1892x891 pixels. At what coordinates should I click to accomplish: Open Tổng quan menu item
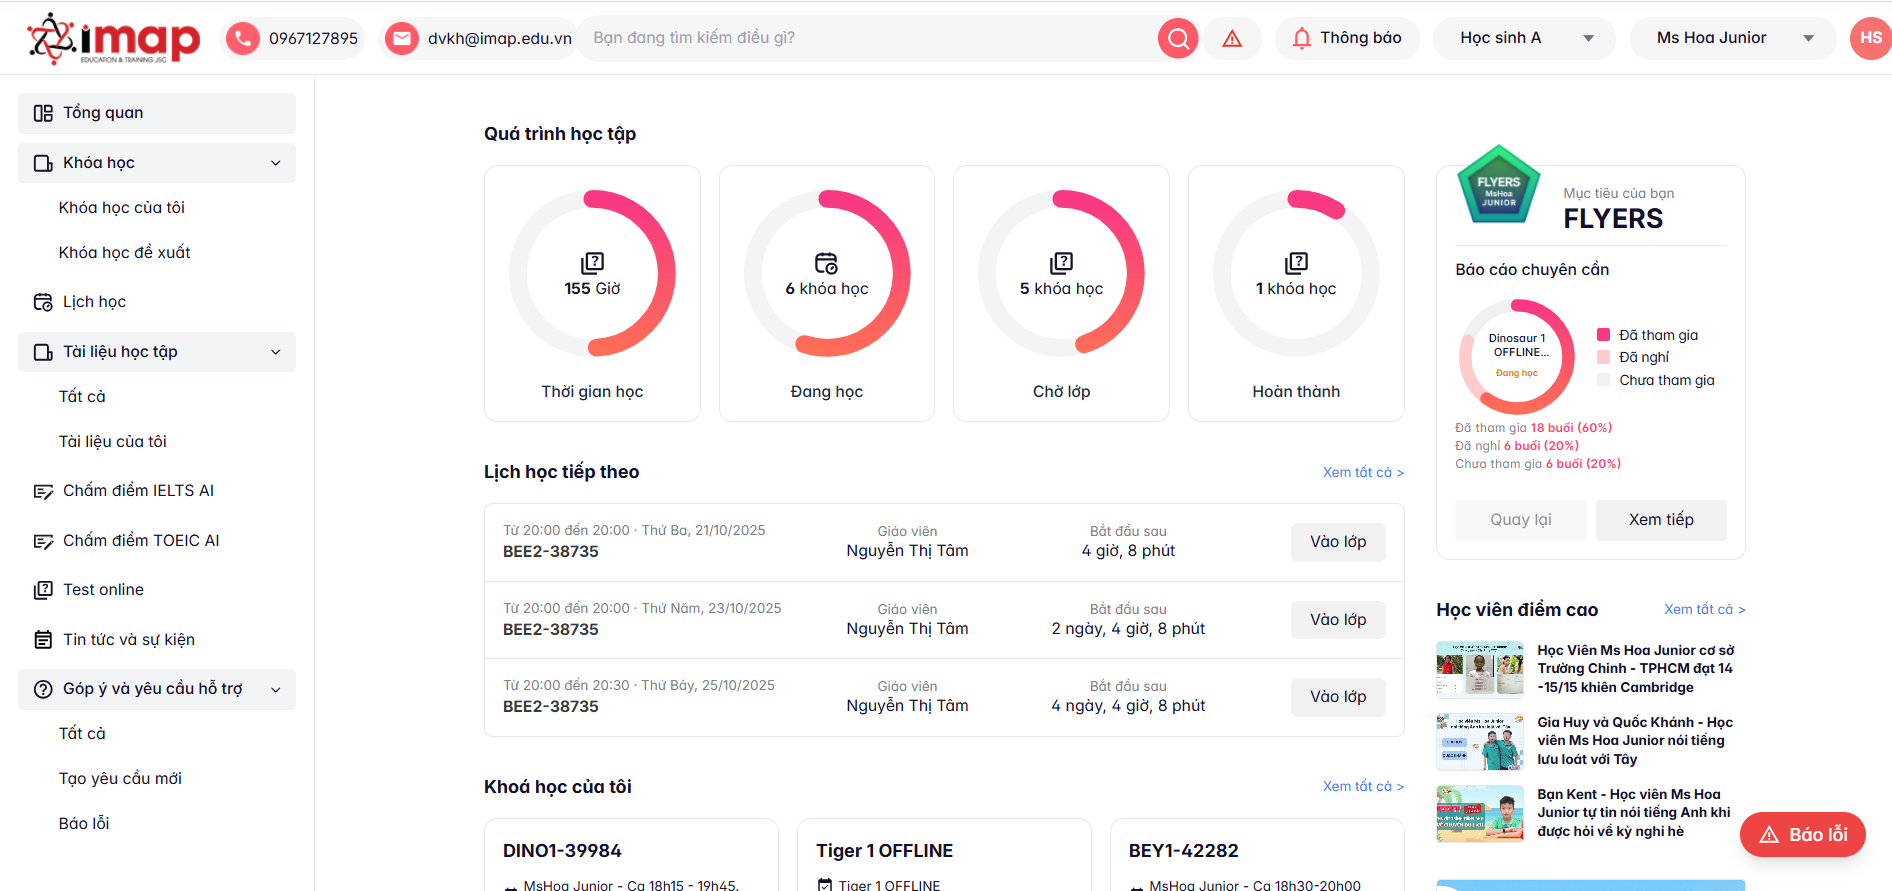point(157,113)
